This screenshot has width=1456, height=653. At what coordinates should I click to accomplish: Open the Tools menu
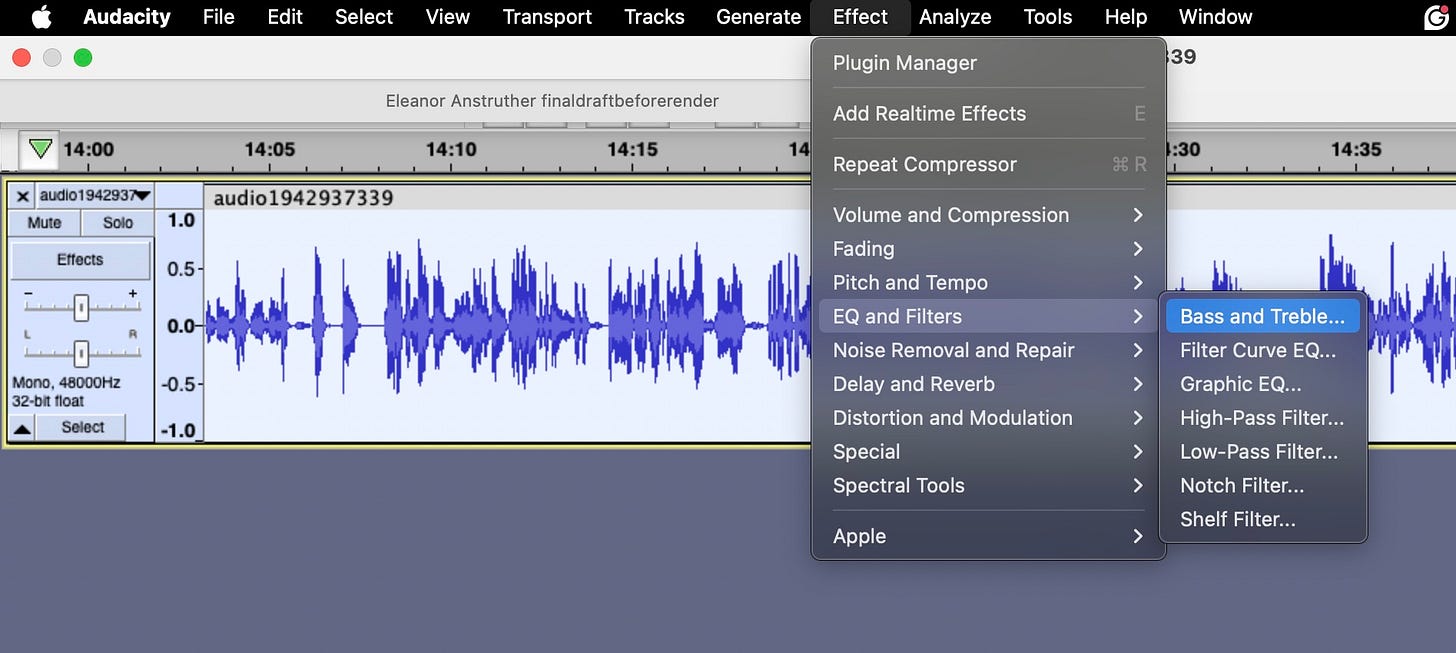point(1048,17)
